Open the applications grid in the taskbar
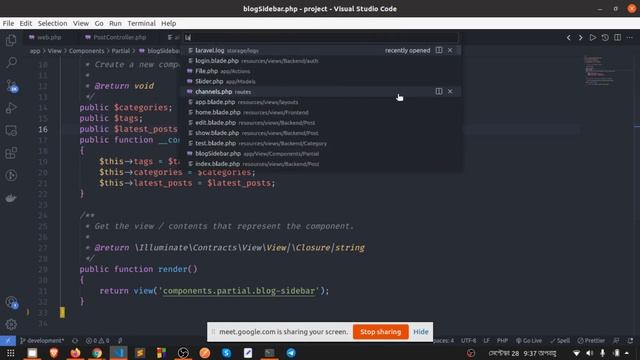 [11, 353]
